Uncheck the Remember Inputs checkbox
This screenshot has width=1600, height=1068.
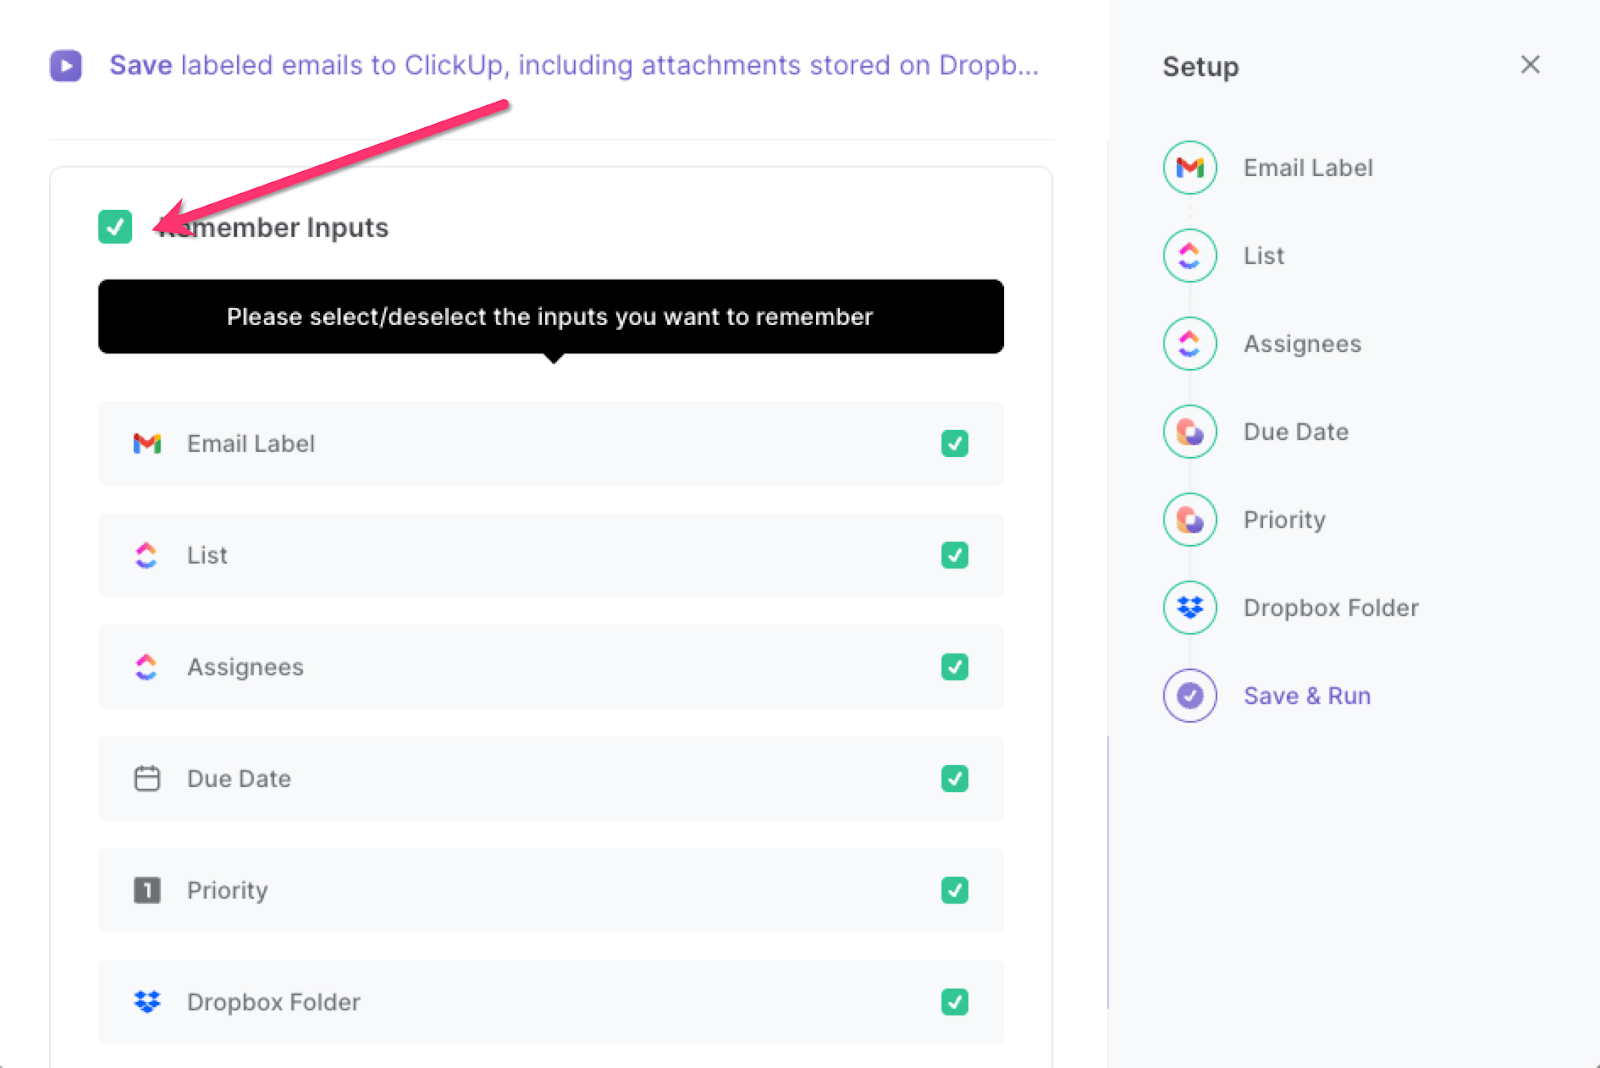[x=115, y=227]
